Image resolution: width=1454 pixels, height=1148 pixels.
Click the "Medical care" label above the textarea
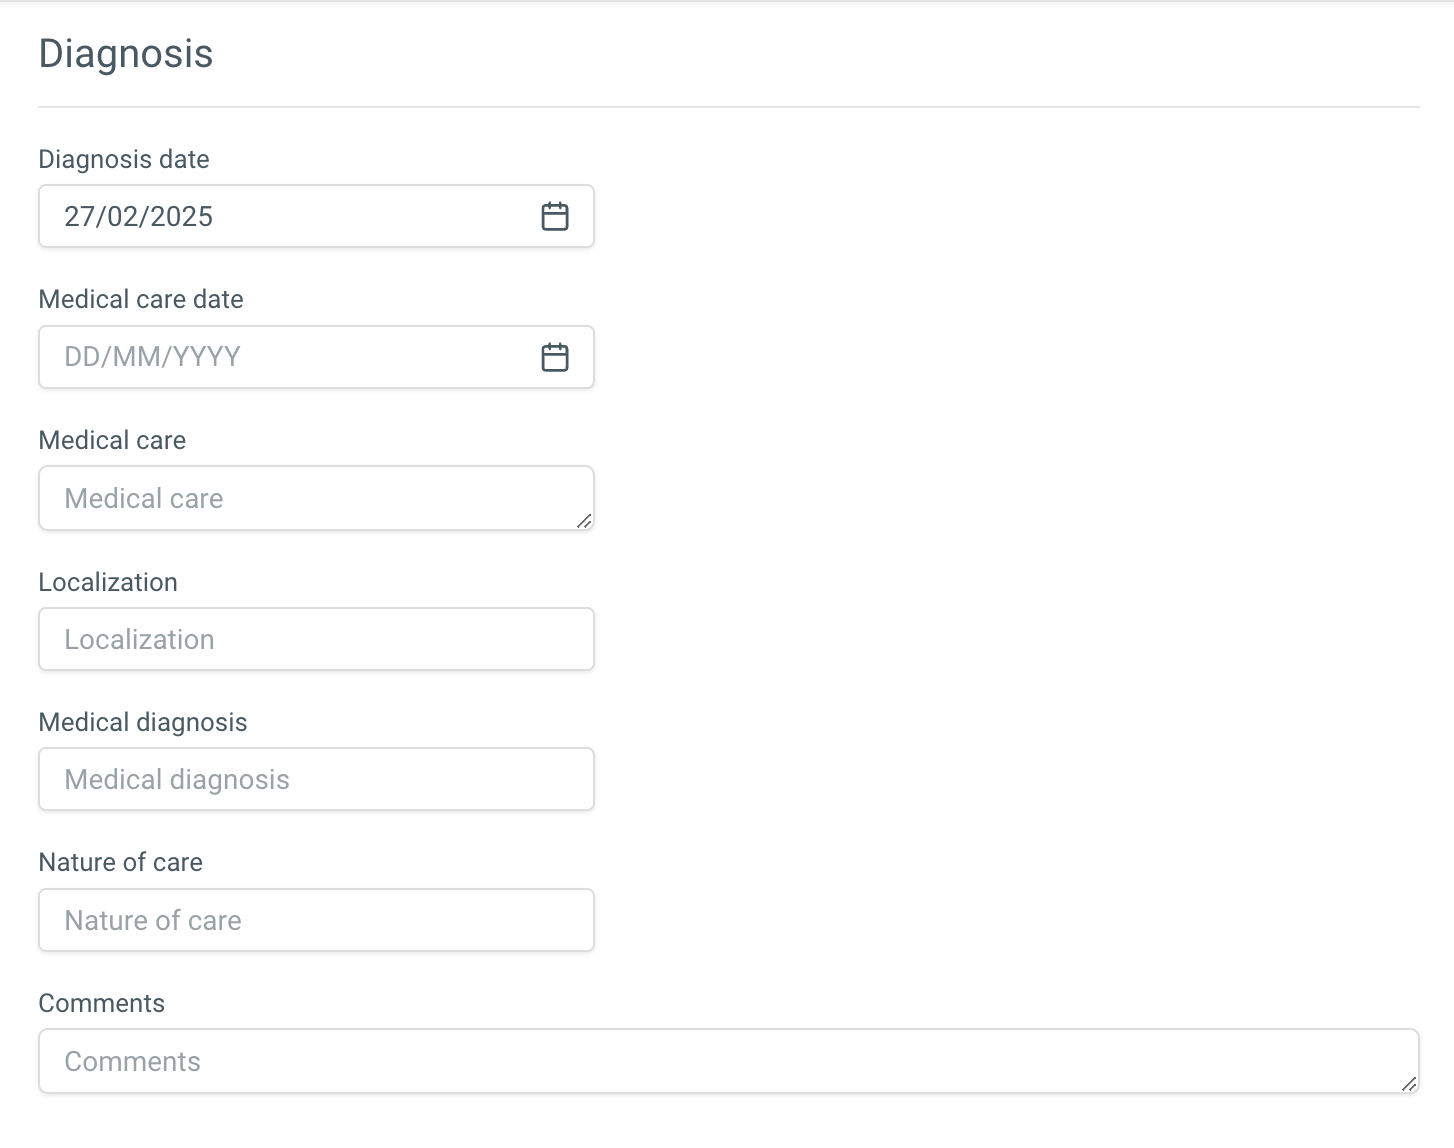(x=112, y=440)
